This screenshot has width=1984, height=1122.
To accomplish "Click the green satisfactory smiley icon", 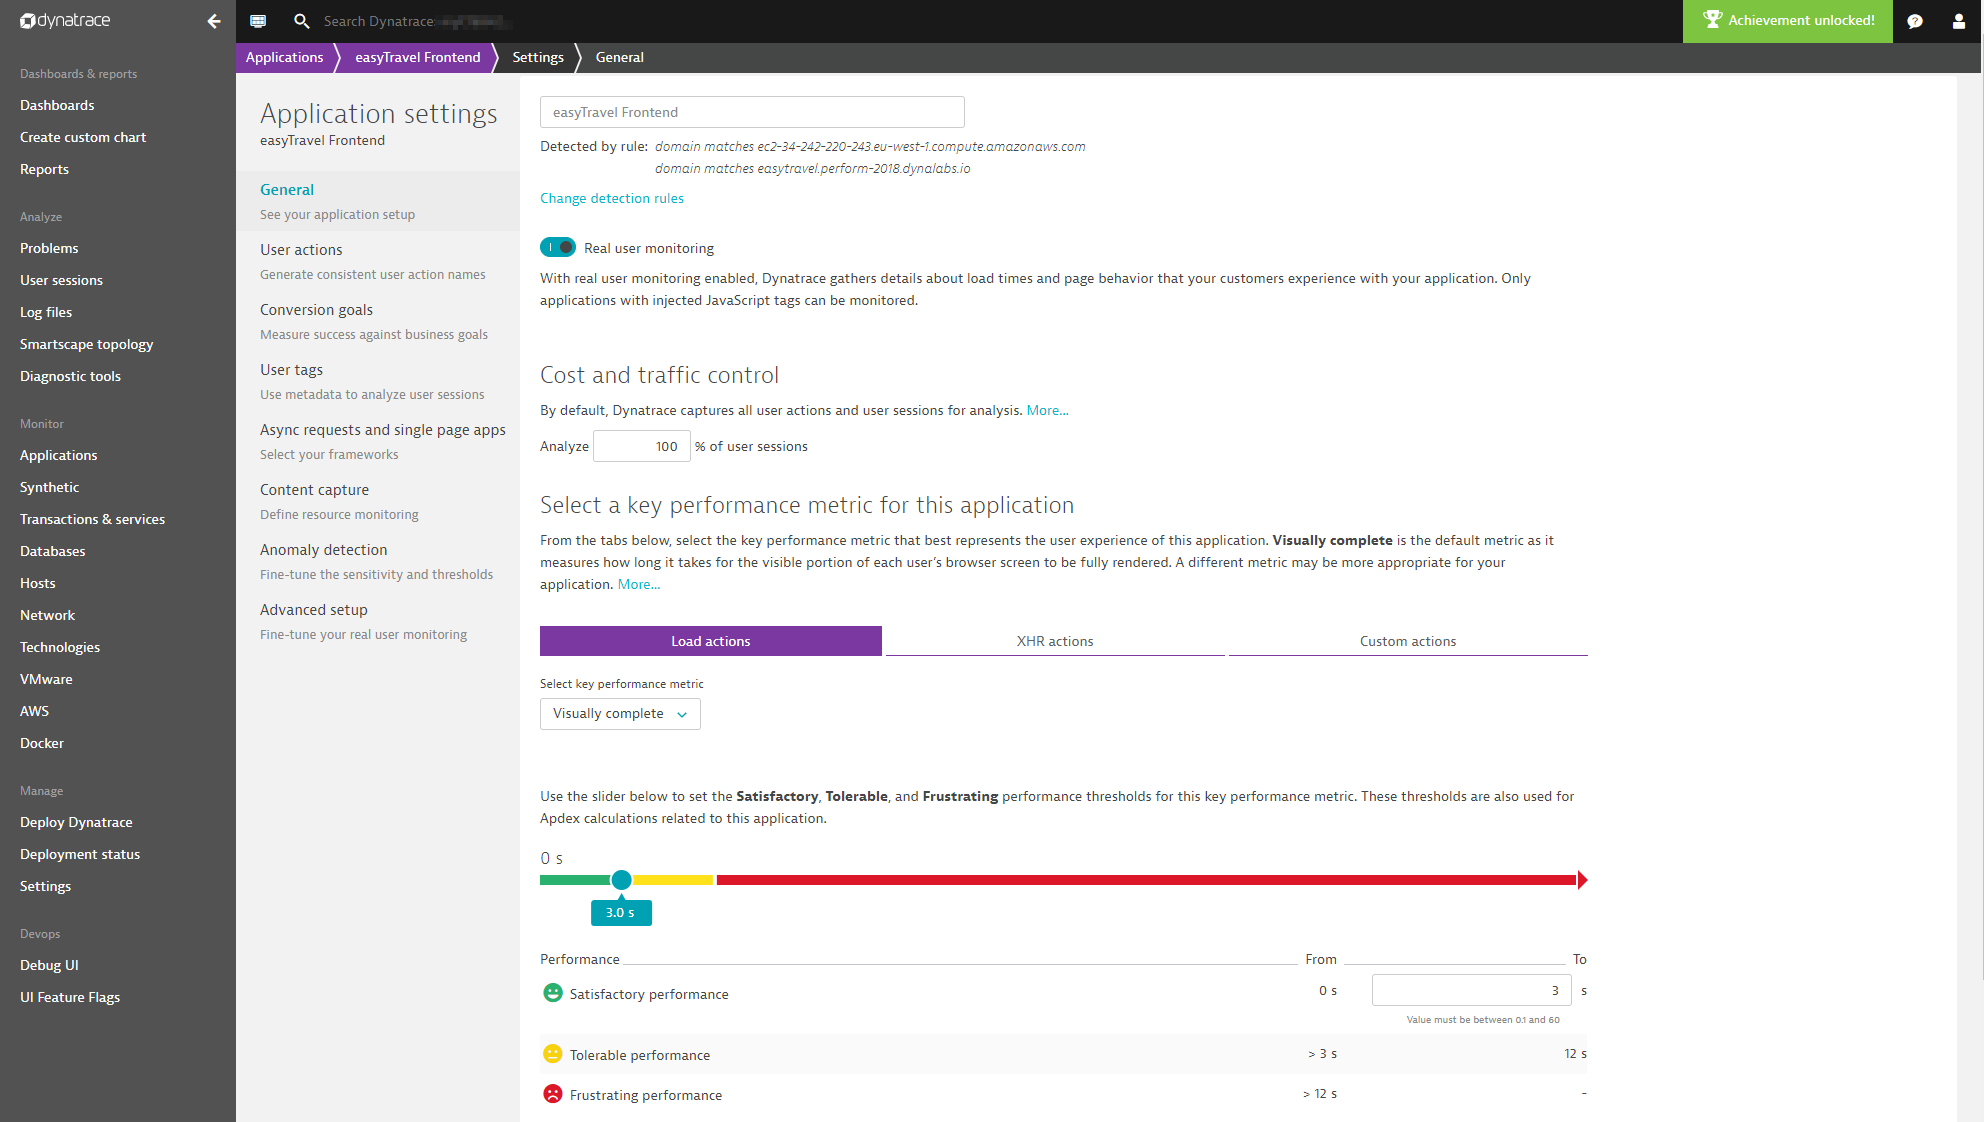I will pyautogui.click(x=552, y=993).
